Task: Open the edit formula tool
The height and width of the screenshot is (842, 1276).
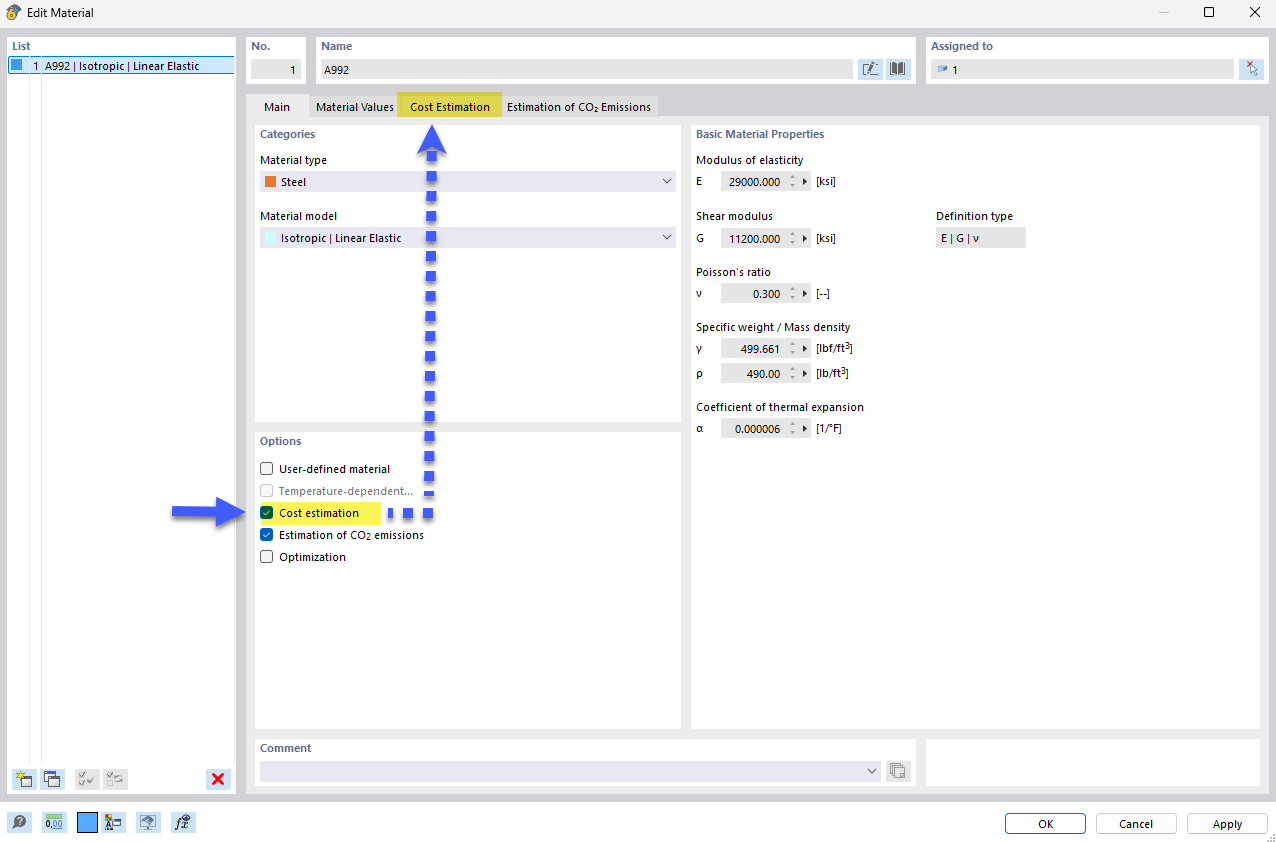Action: coord(183,822)
